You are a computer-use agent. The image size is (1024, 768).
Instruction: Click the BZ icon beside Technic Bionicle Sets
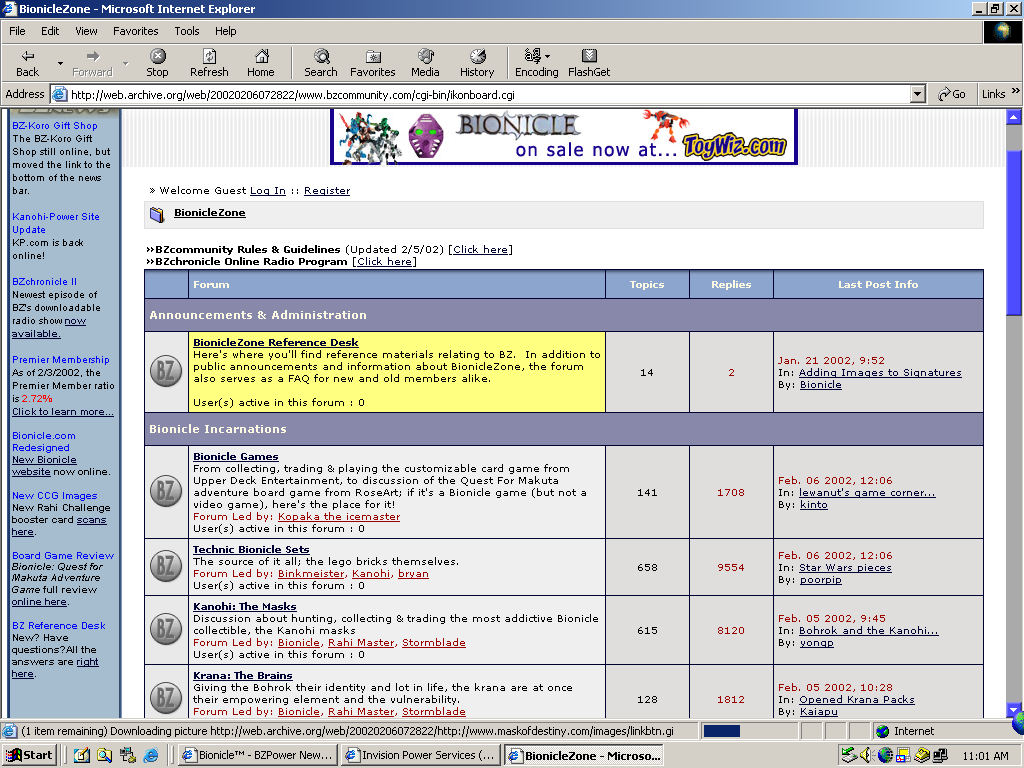[166, 567]
